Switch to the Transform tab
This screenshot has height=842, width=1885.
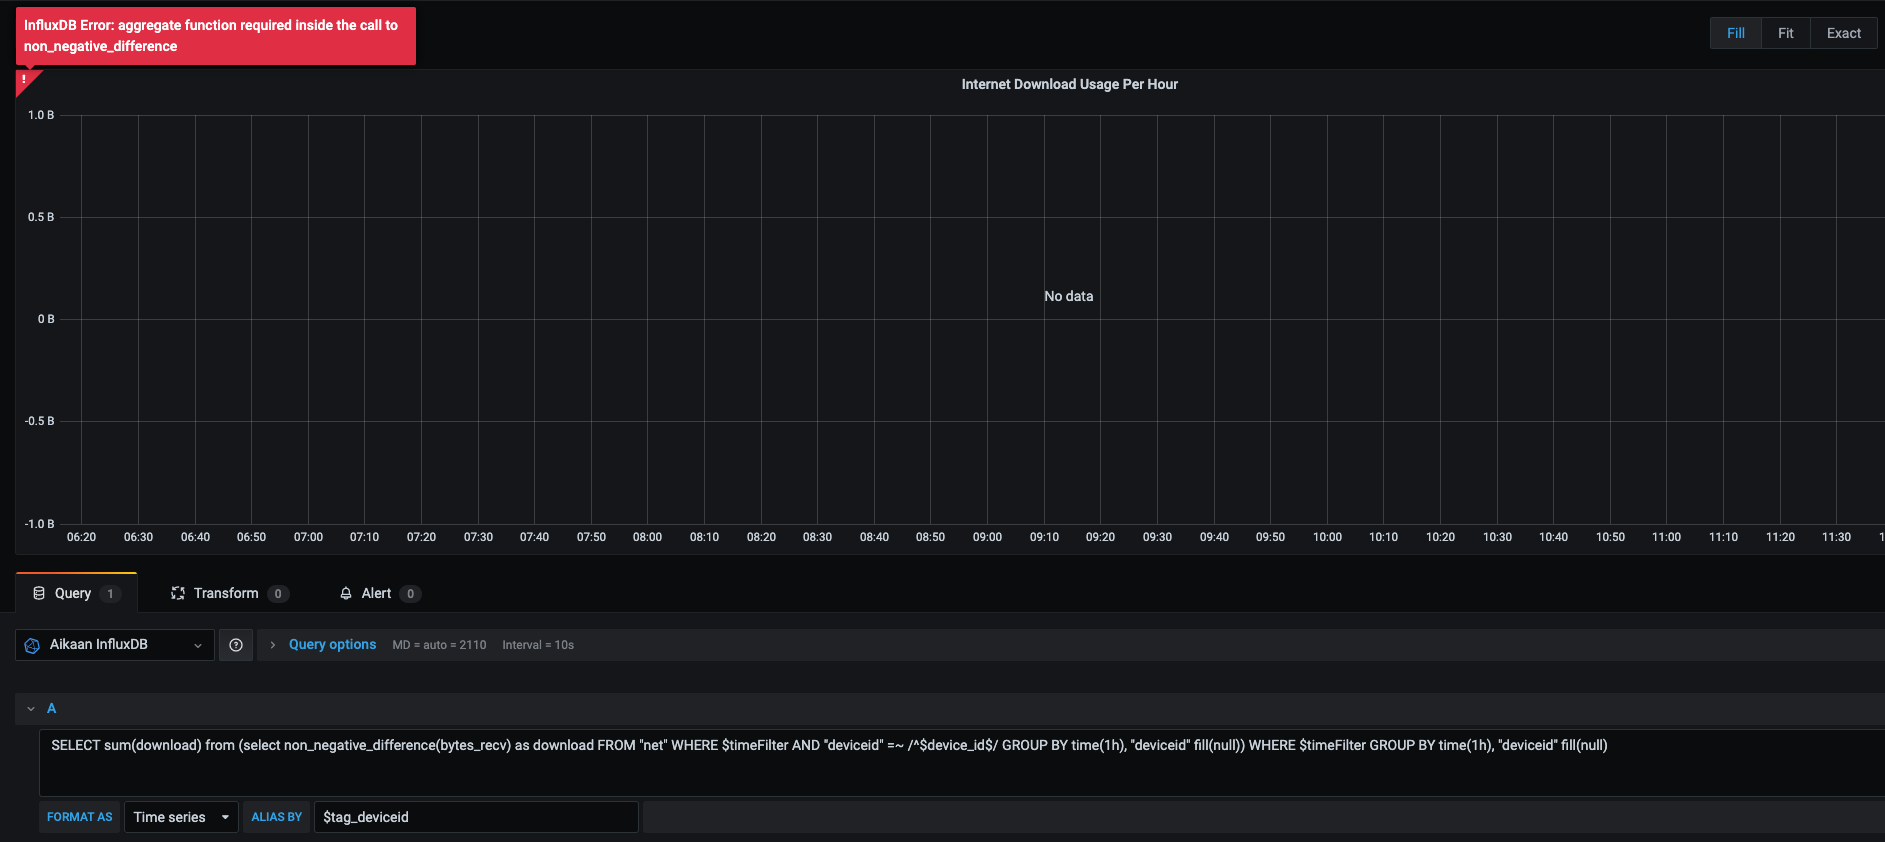tap(230, 593)
